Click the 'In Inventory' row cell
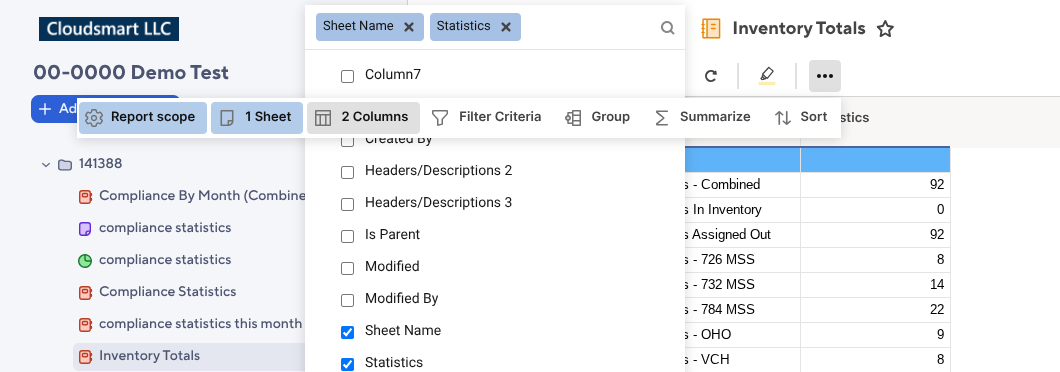 tap(743, 210)
